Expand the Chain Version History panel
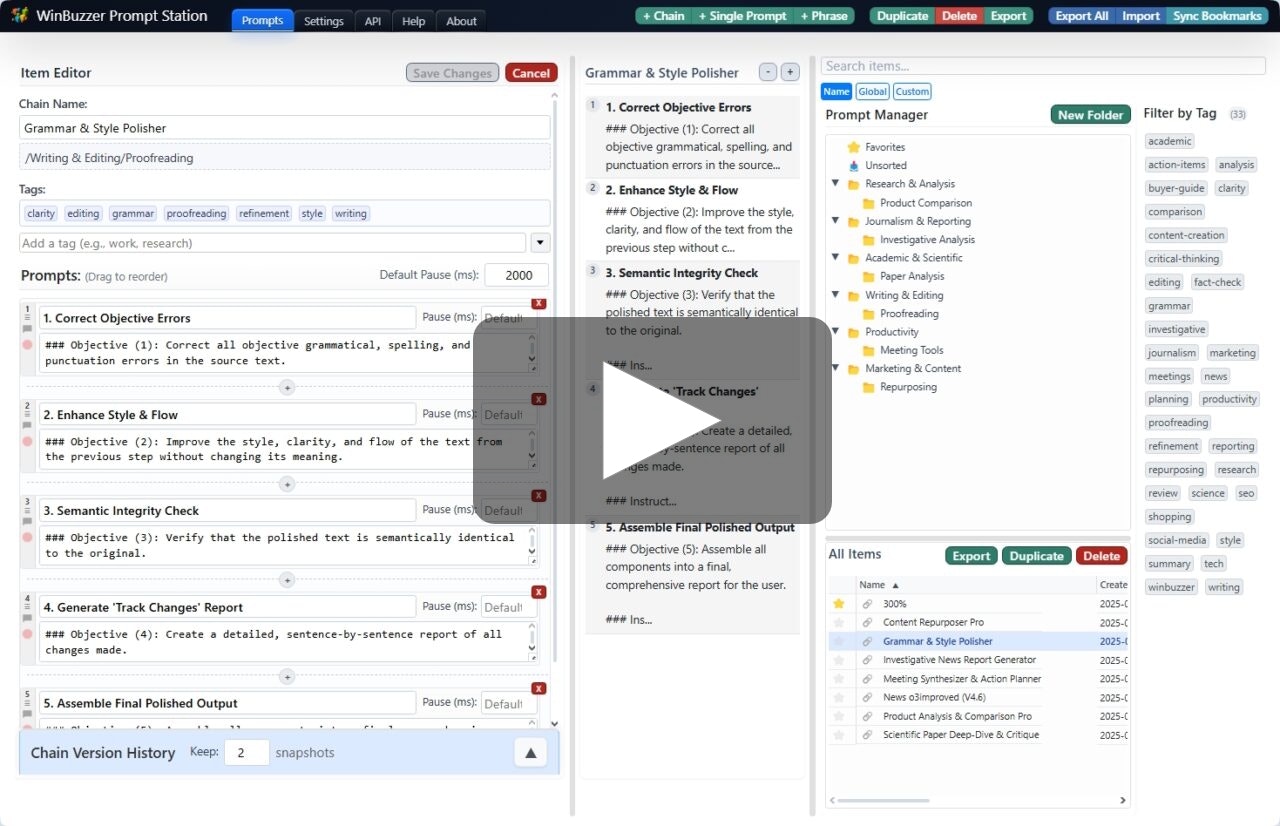This screenshot has height=826, width=1280. [x=531, y=753]
